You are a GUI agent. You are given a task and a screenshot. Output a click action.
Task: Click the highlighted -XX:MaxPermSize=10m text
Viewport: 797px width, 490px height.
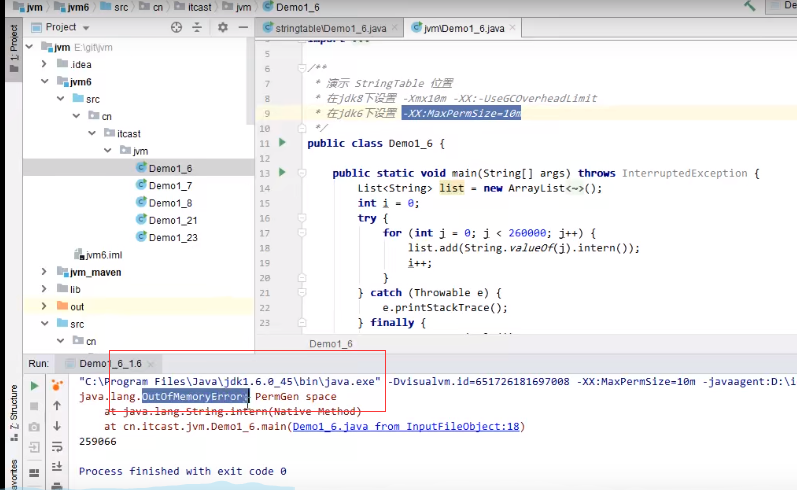[462, 113]
